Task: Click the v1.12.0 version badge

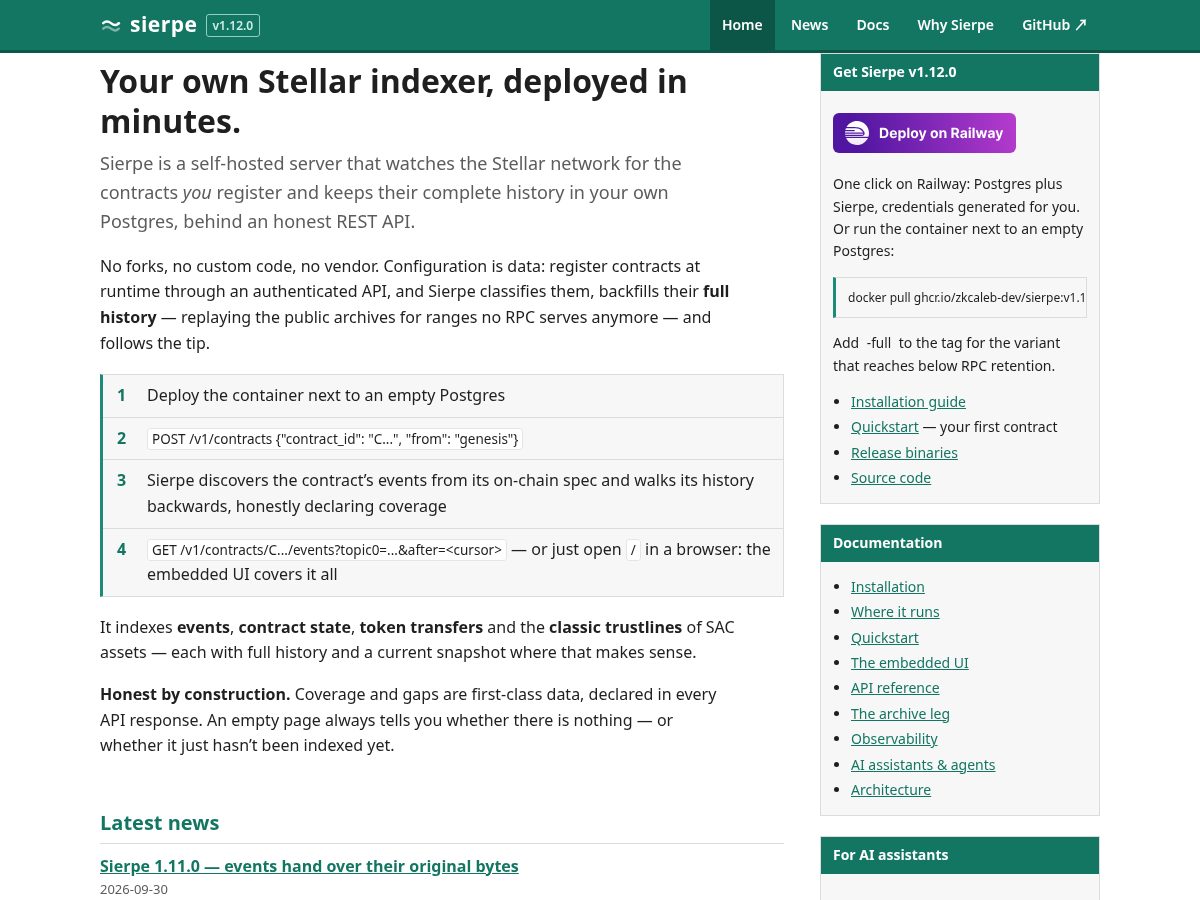Action: point(233,26)
